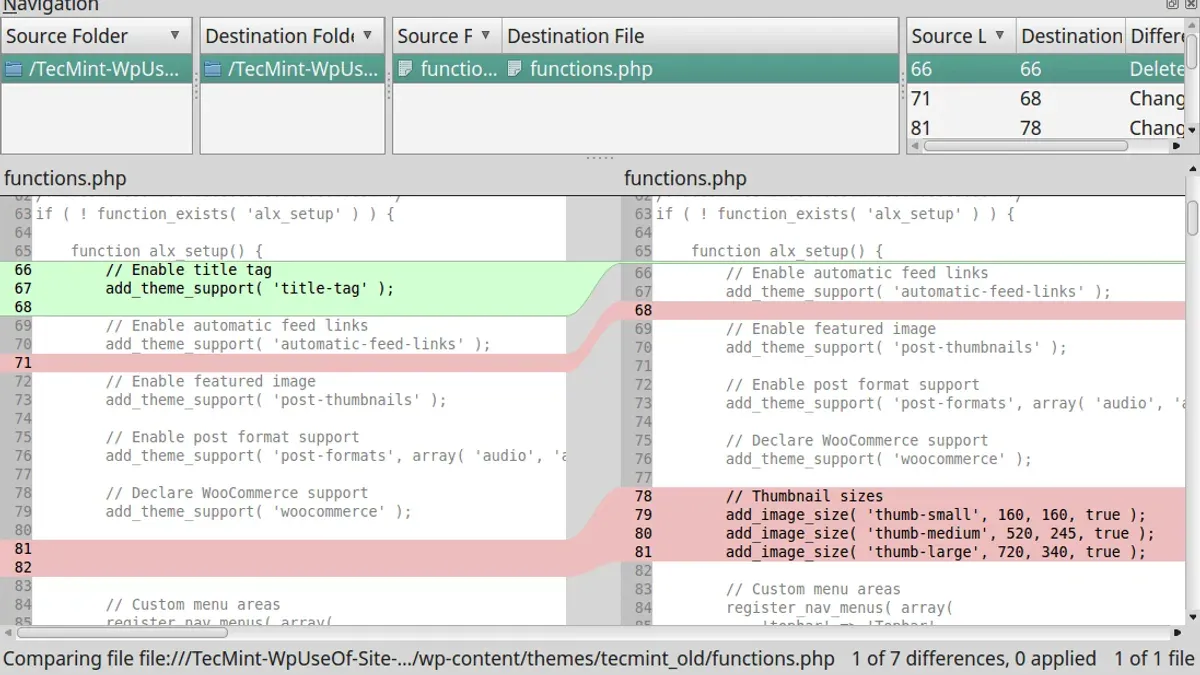Click the down arrow of differences list scrollbar
1200x675 pixels.
(1192, 130)
